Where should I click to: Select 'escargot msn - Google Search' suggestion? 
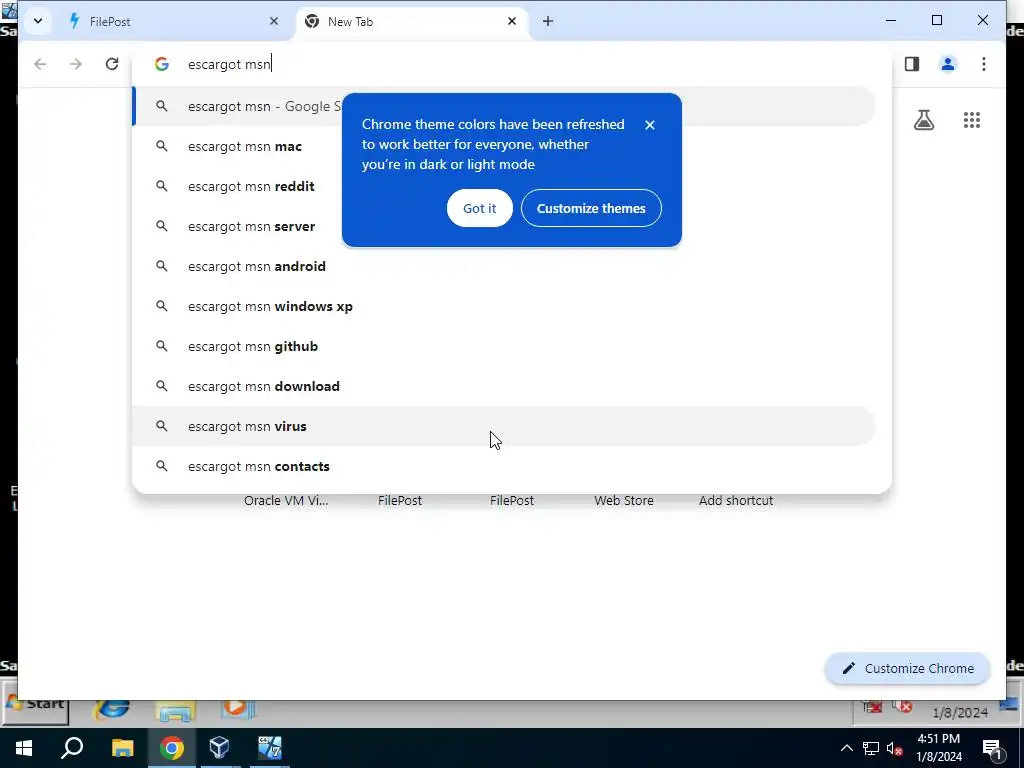coord(504,106)
